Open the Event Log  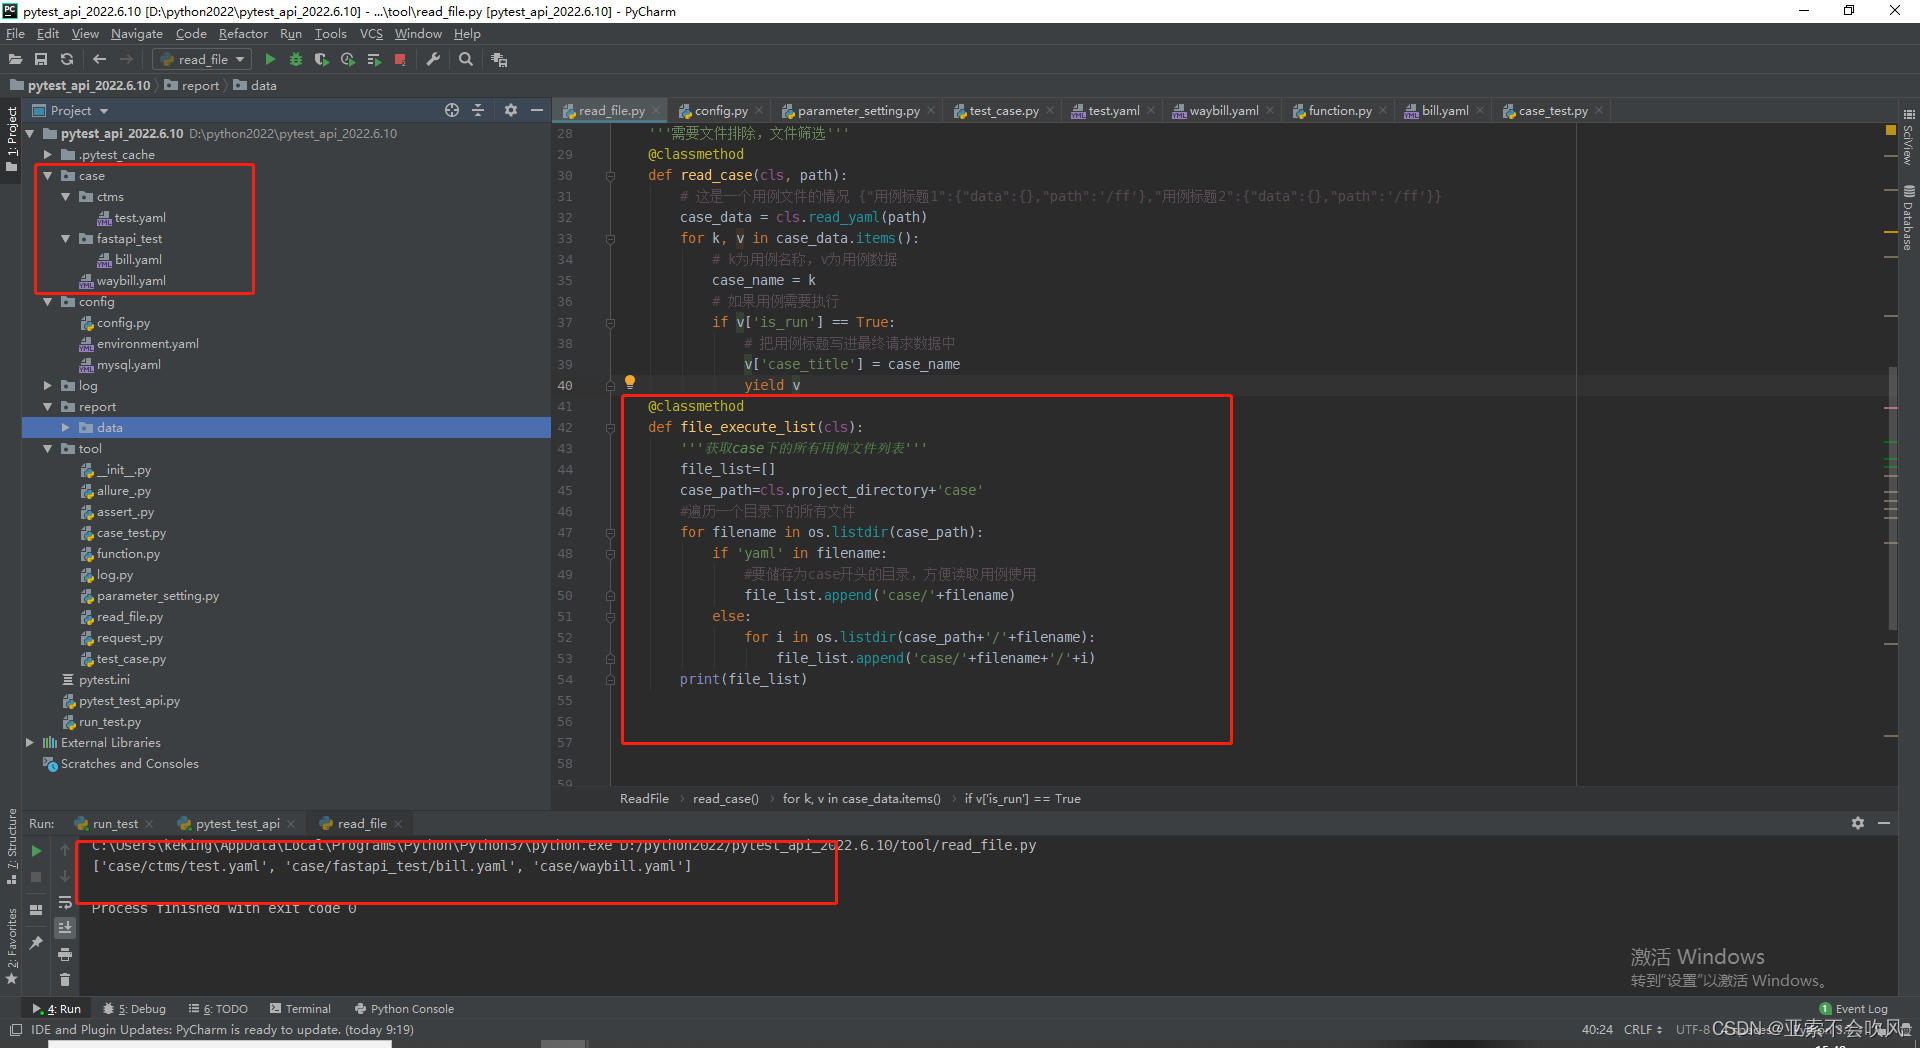pyautogui.click(x=1853, y=1009)
